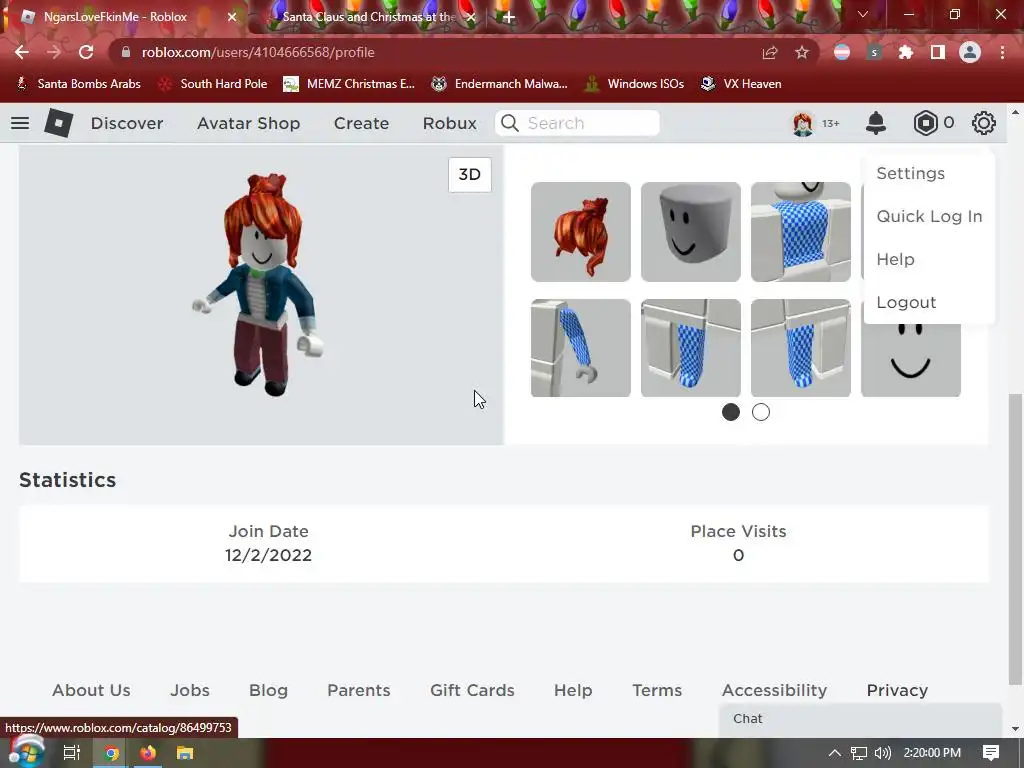Show hidden system tray icons

tap(835, 753)
